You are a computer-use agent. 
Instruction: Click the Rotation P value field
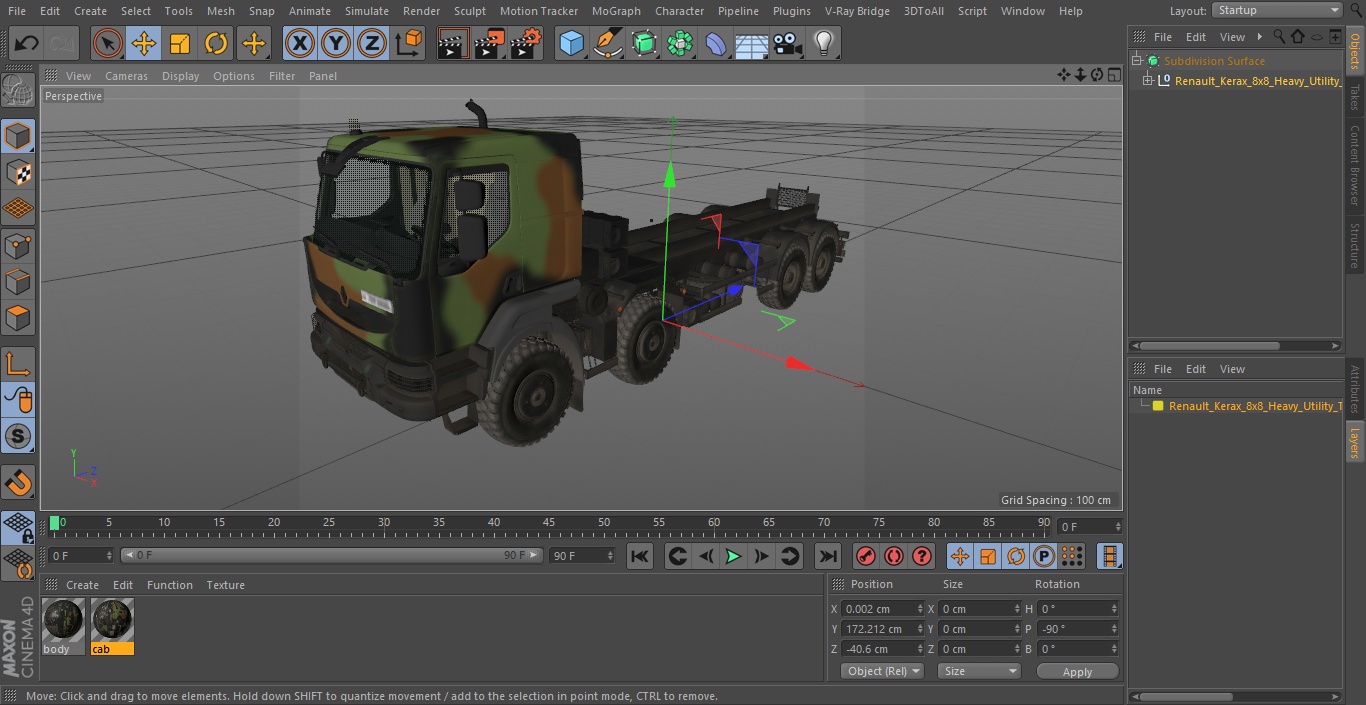[x=1073, y=629]
